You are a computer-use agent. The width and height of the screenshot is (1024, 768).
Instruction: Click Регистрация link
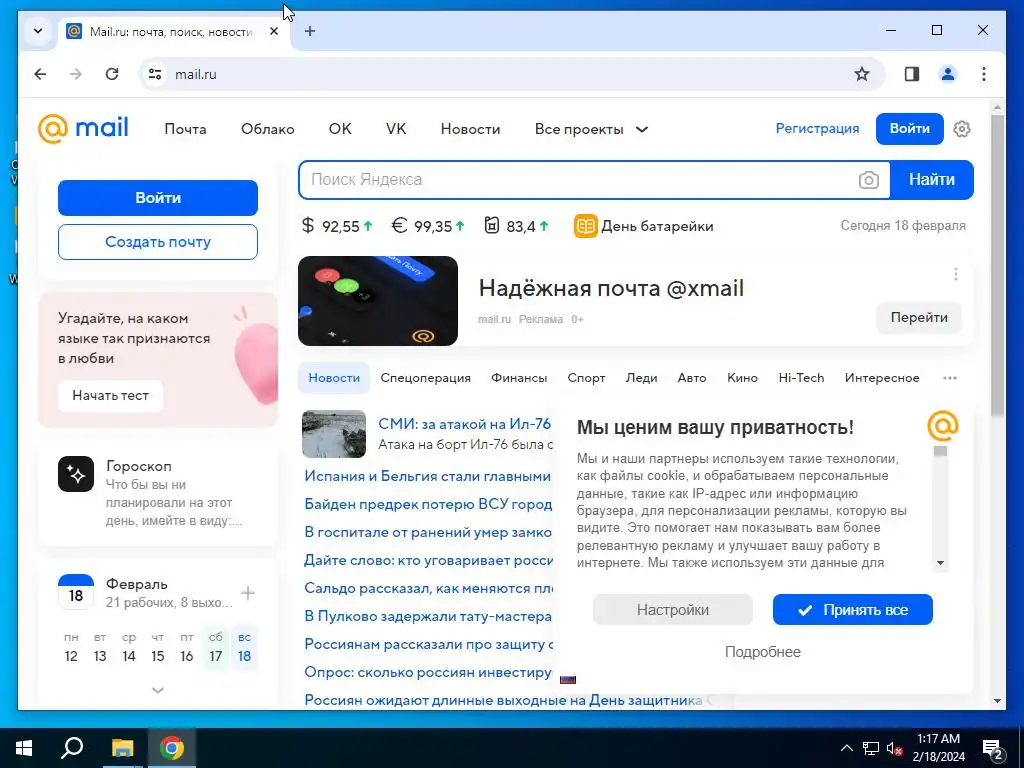[817, 129]
